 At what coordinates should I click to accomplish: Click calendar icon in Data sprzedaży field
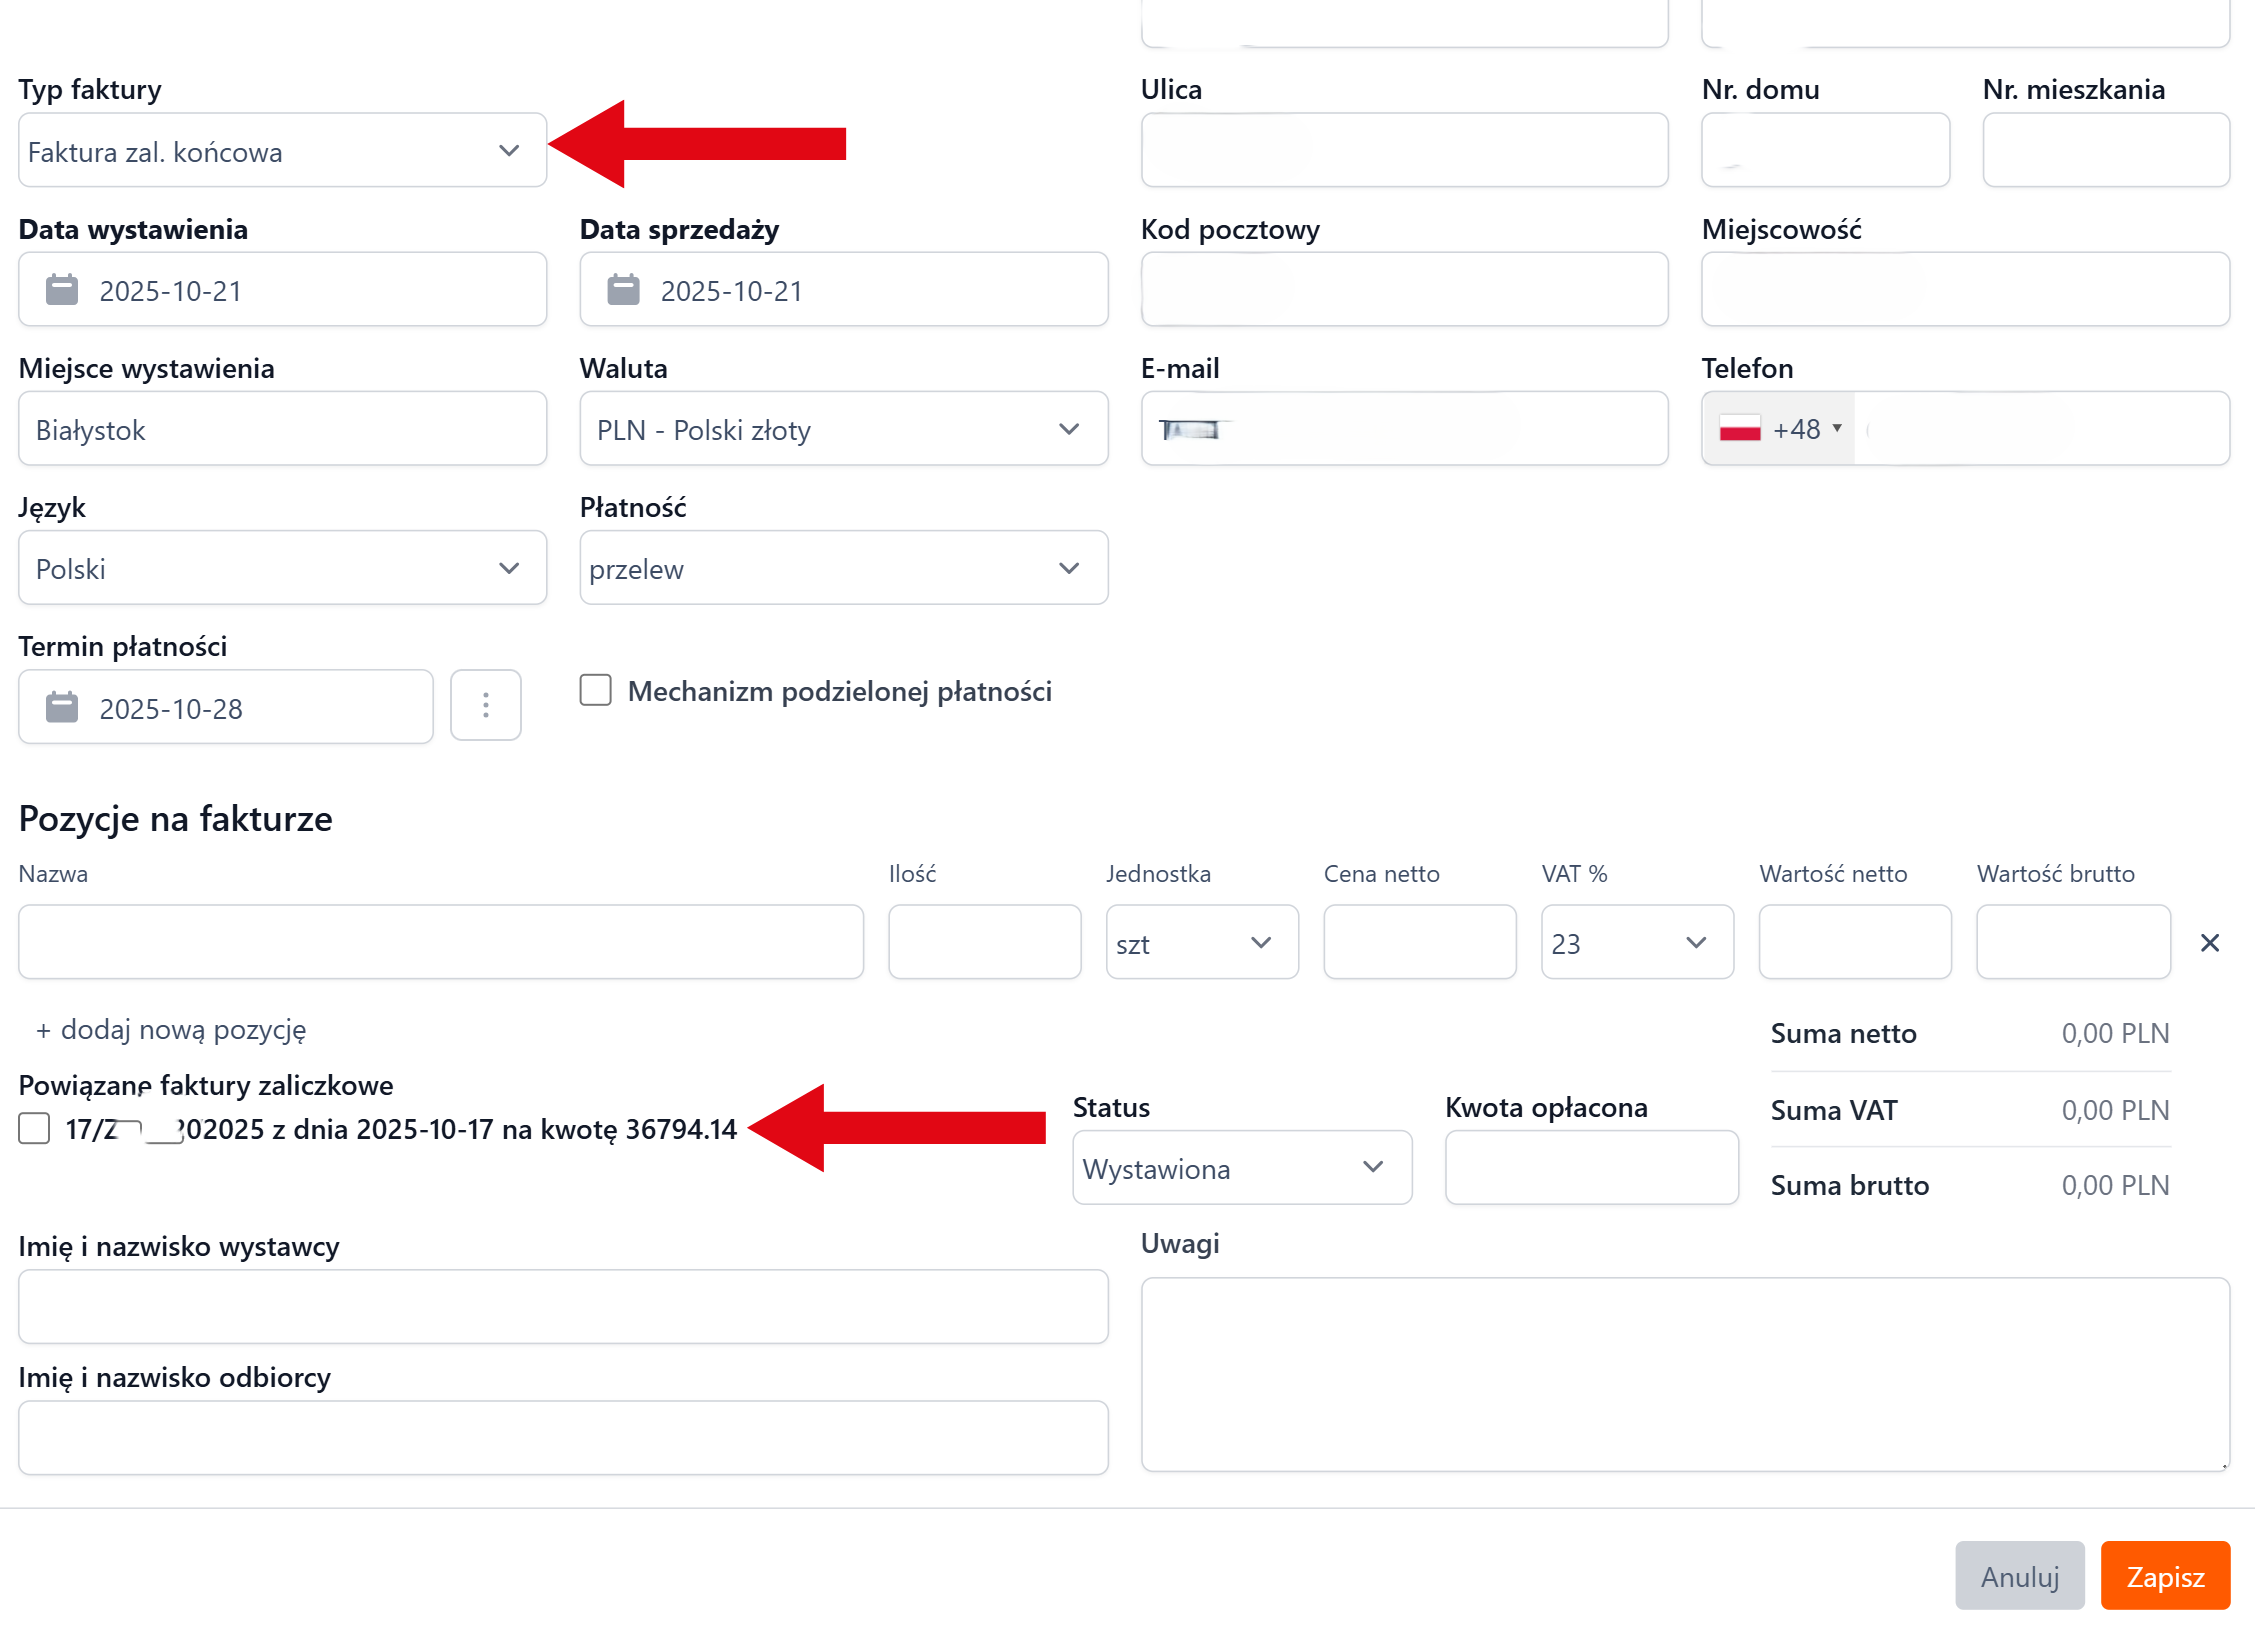pos(623,290)
